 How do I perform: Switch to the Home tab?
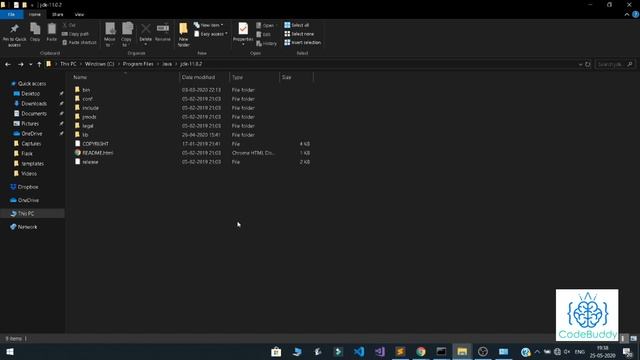point(35,14)
